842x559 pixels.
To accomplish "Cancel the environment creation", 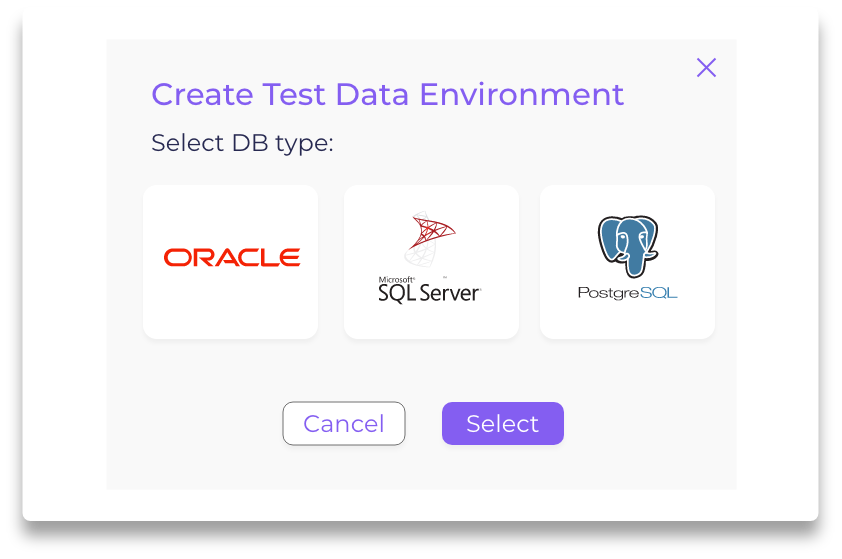I will click(344, 424).
